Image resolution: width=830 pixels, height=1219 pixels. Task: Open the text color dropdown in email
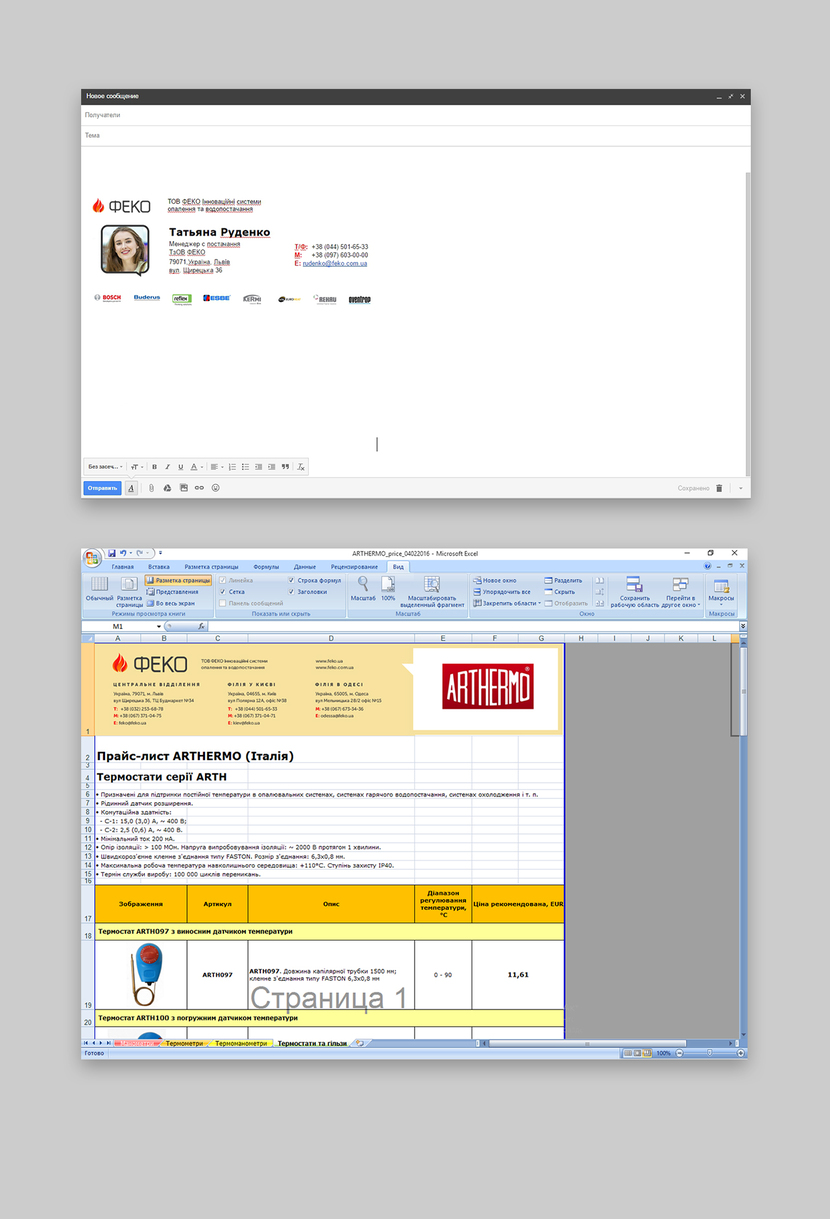[x=196, y=467]
